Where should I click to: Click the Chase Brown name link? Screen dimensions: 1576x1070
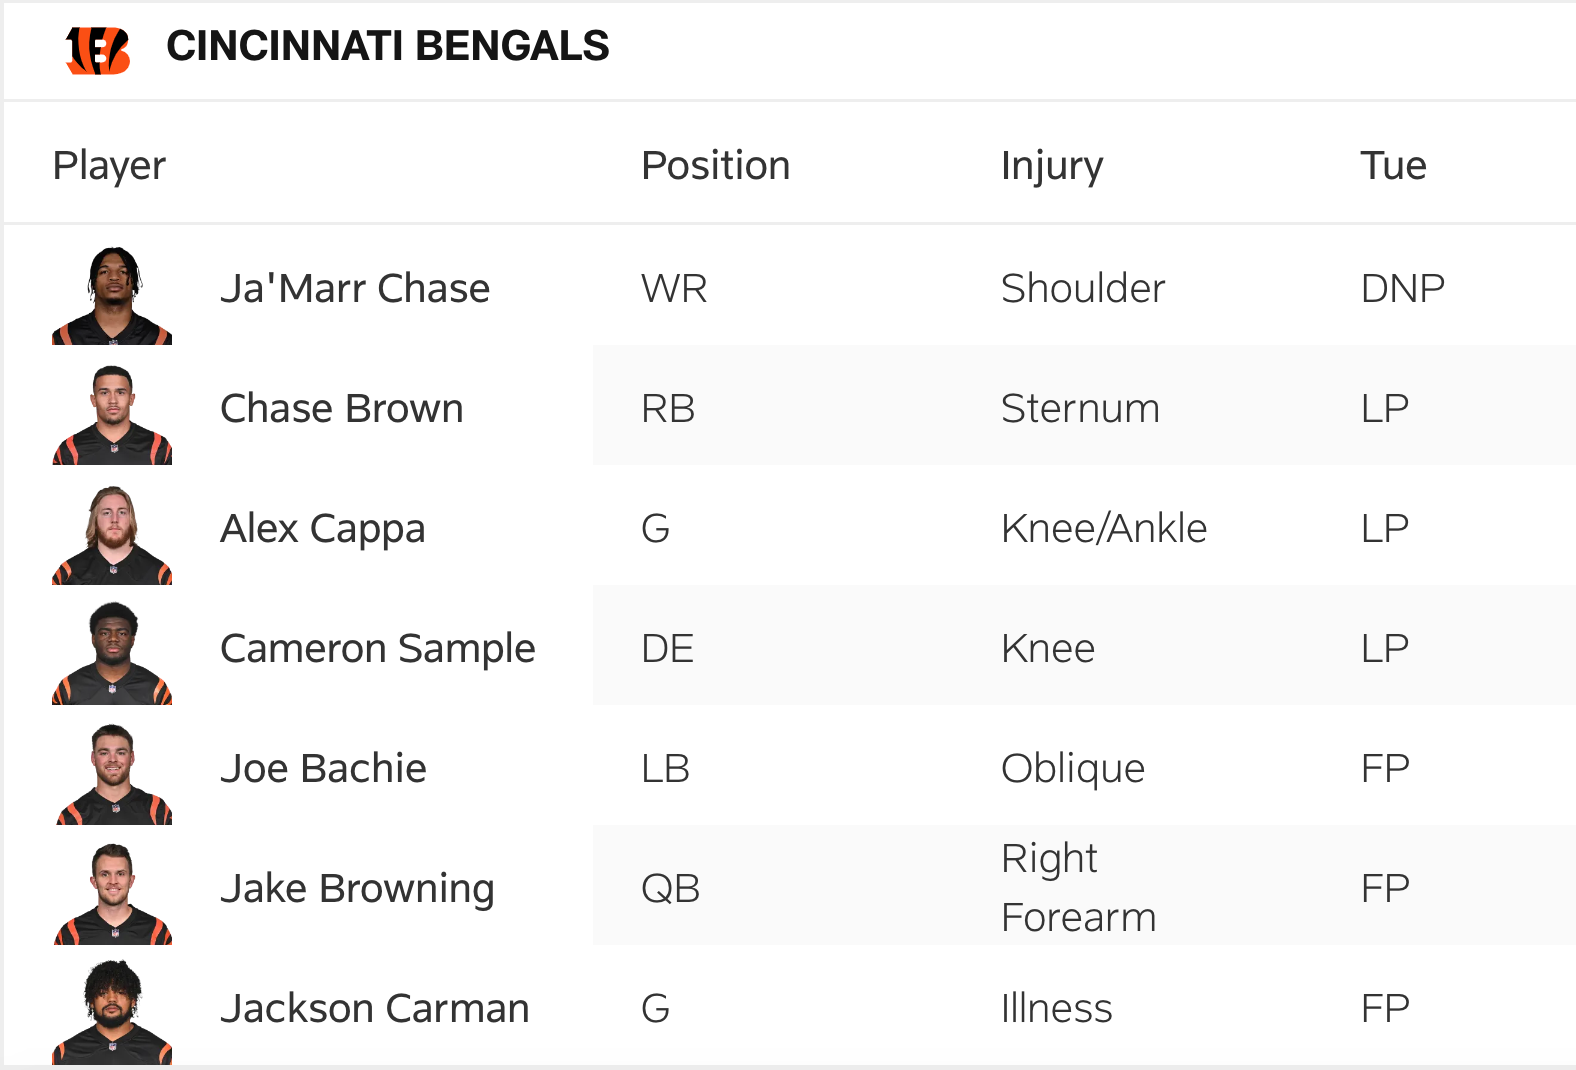tap(341, 409)
